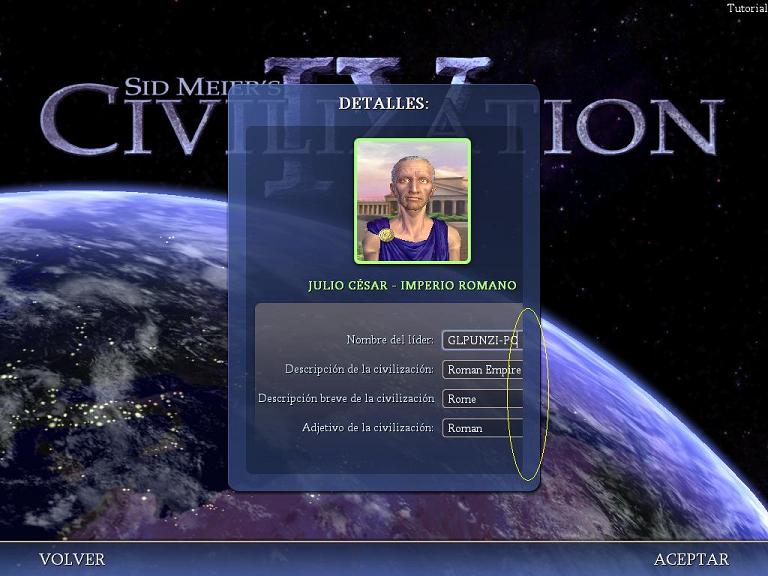Screen dimensions: 768x576
Task: Click the JULIO CÉSAR - IMPERIO ROMANO title
Action: coord(412,286)
